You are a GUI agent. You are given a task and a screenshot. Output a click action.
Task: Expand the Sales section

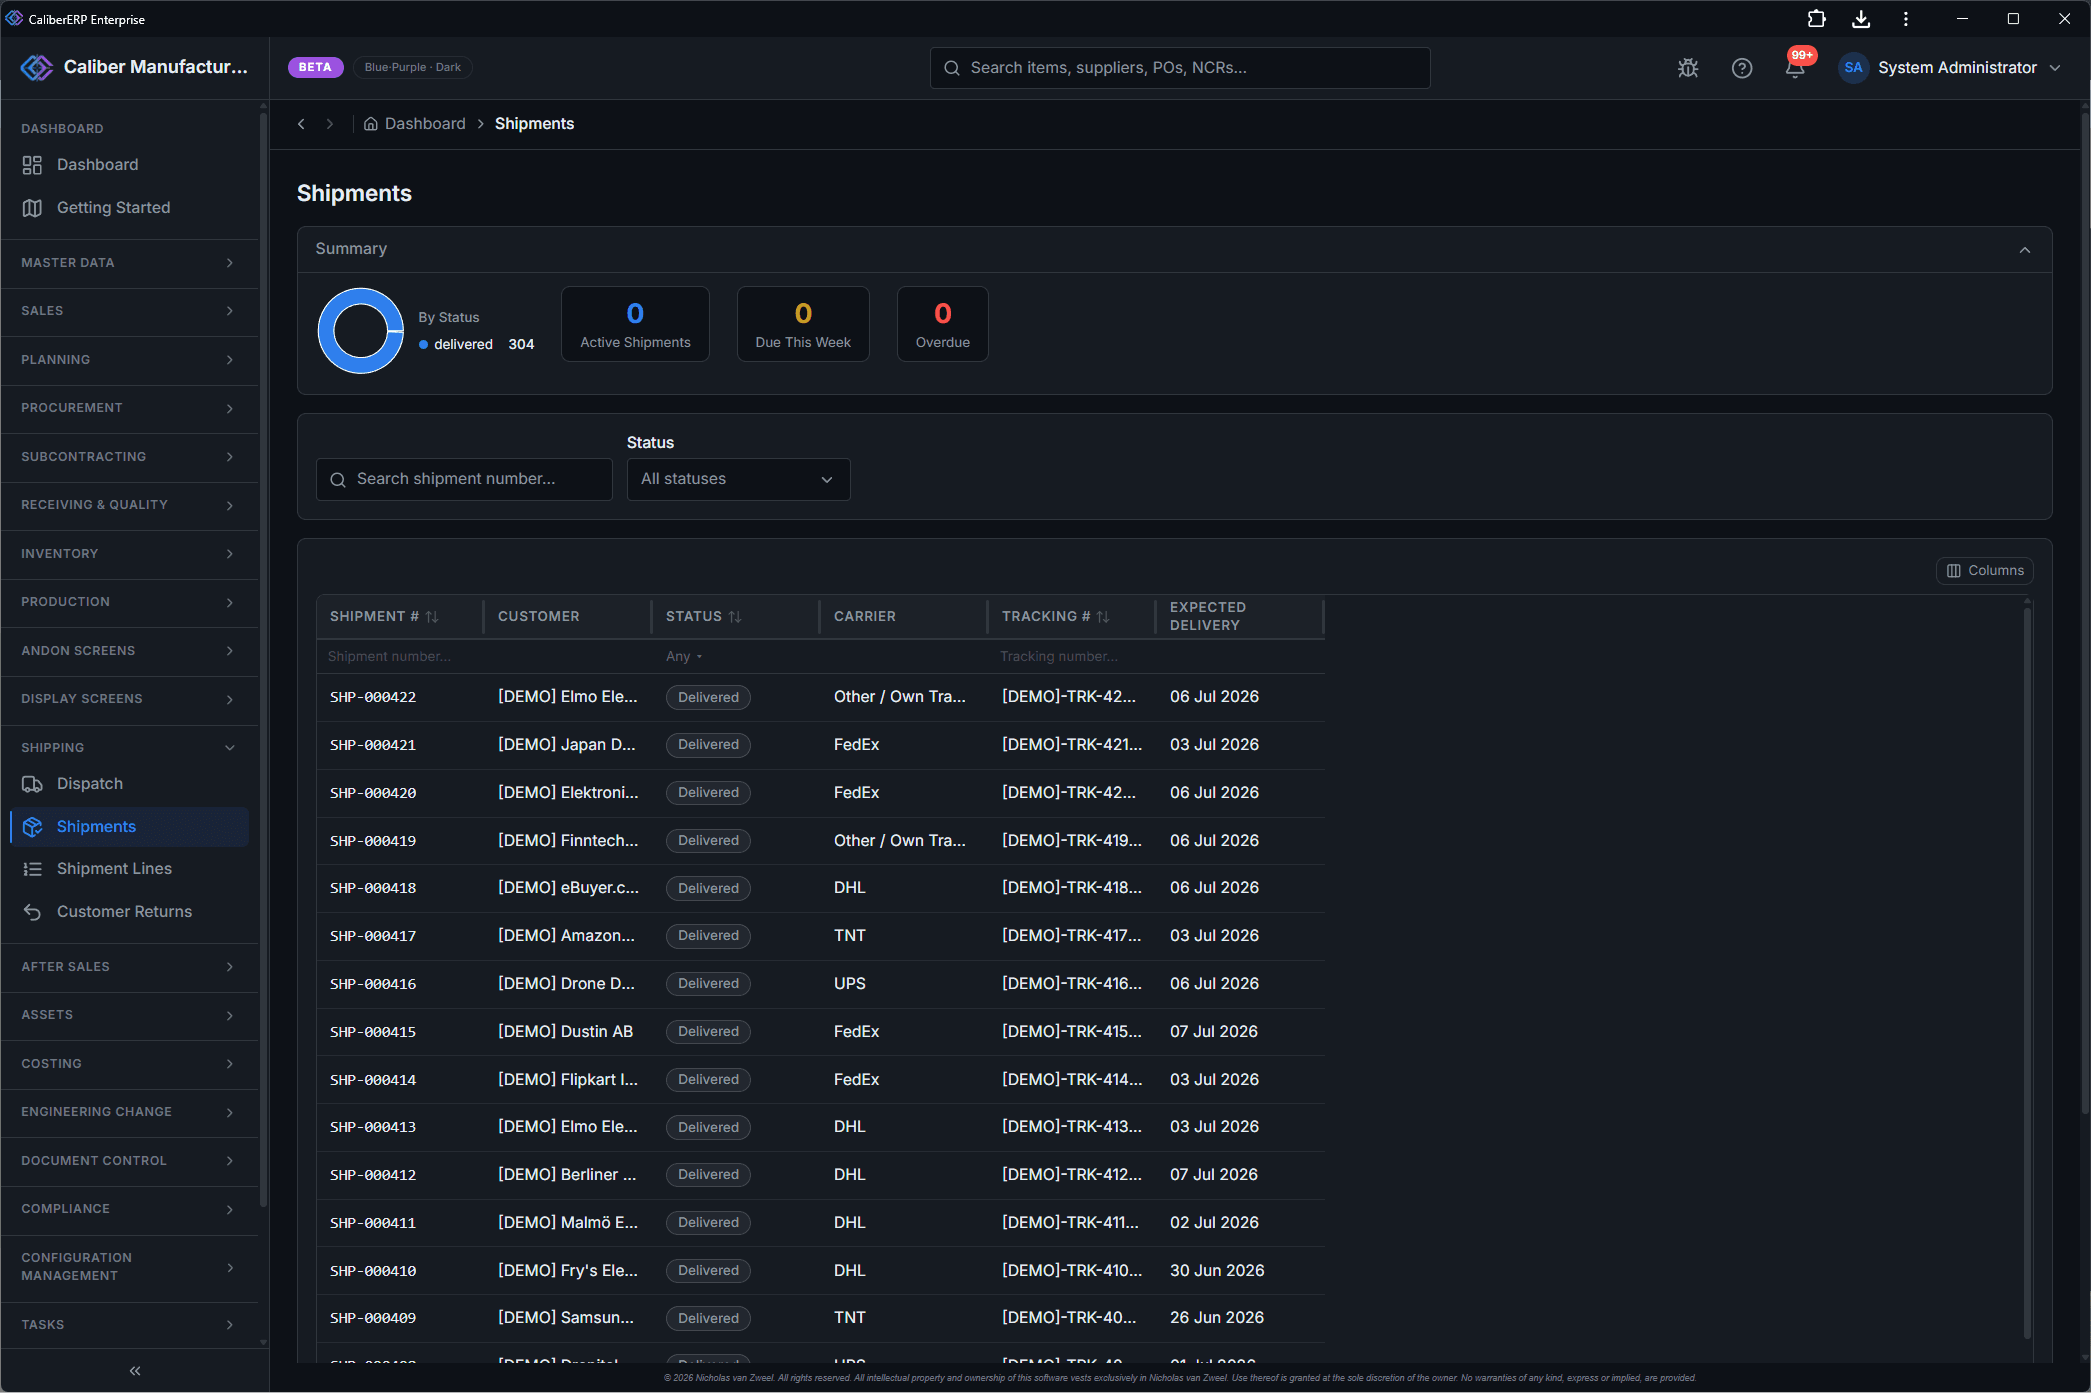pos(129,311)
